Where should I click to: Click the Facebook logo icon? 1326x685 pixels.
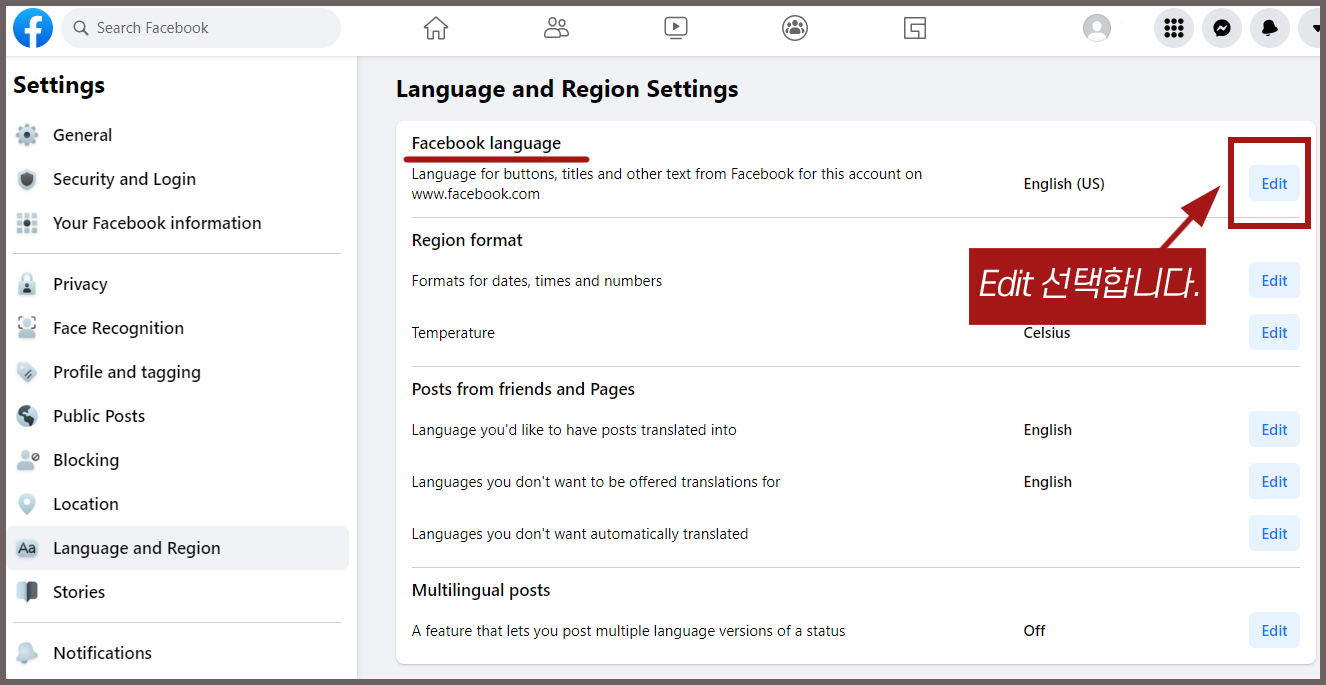[33, 28]
